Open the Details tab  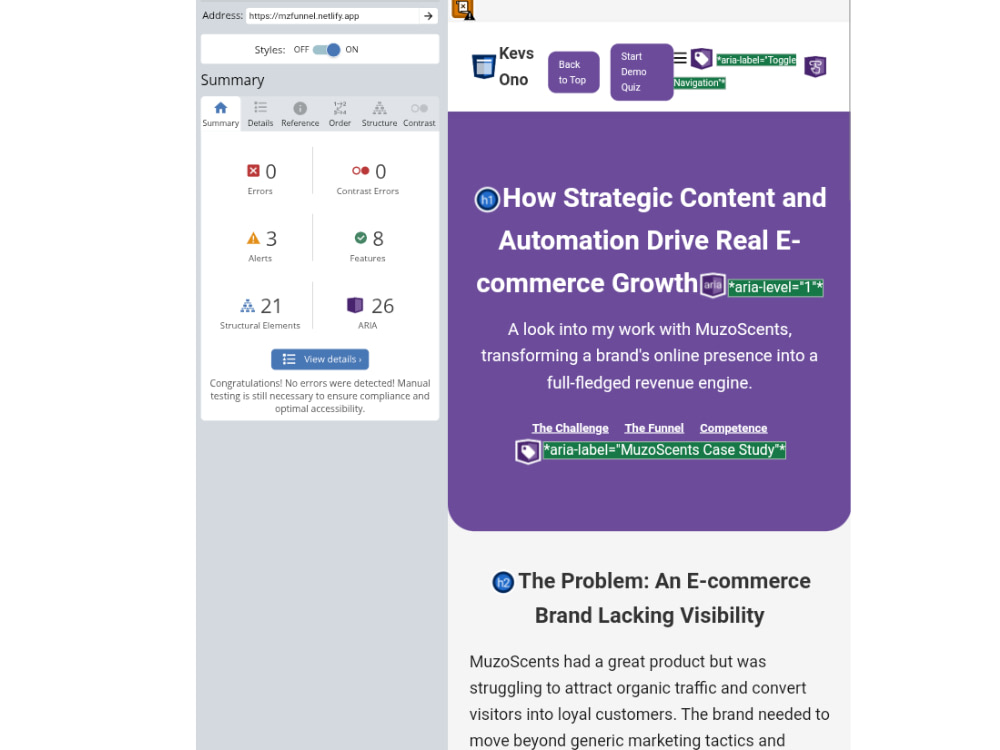[260, 114]
